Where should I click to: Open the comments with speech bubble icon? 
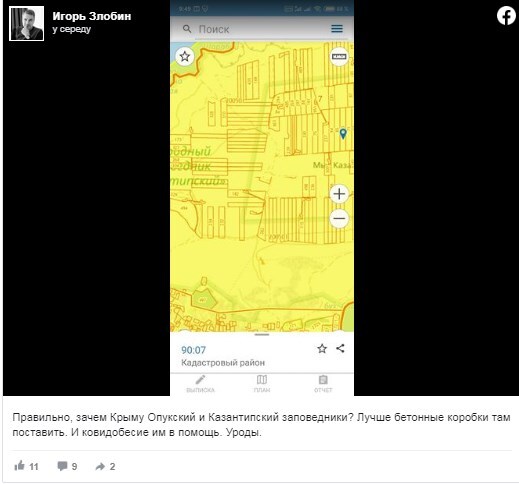pos(62,466)
